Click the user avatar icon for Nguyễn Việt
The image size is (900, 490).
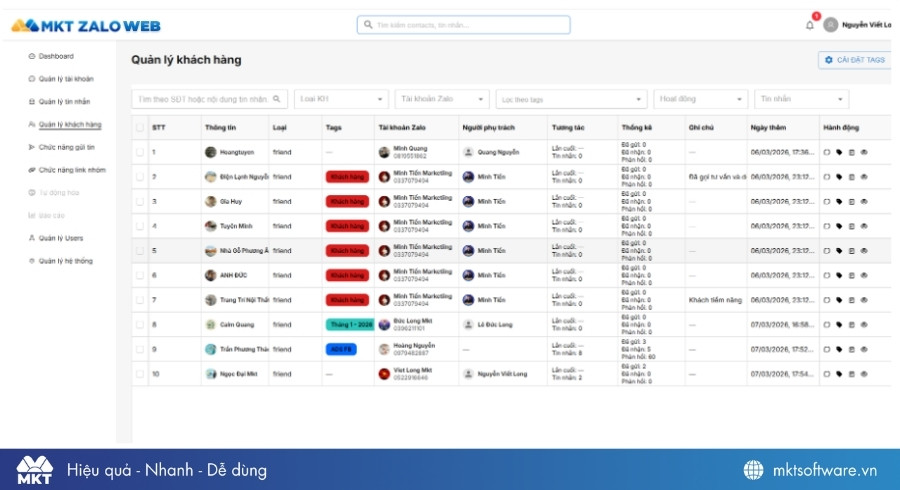830,25
